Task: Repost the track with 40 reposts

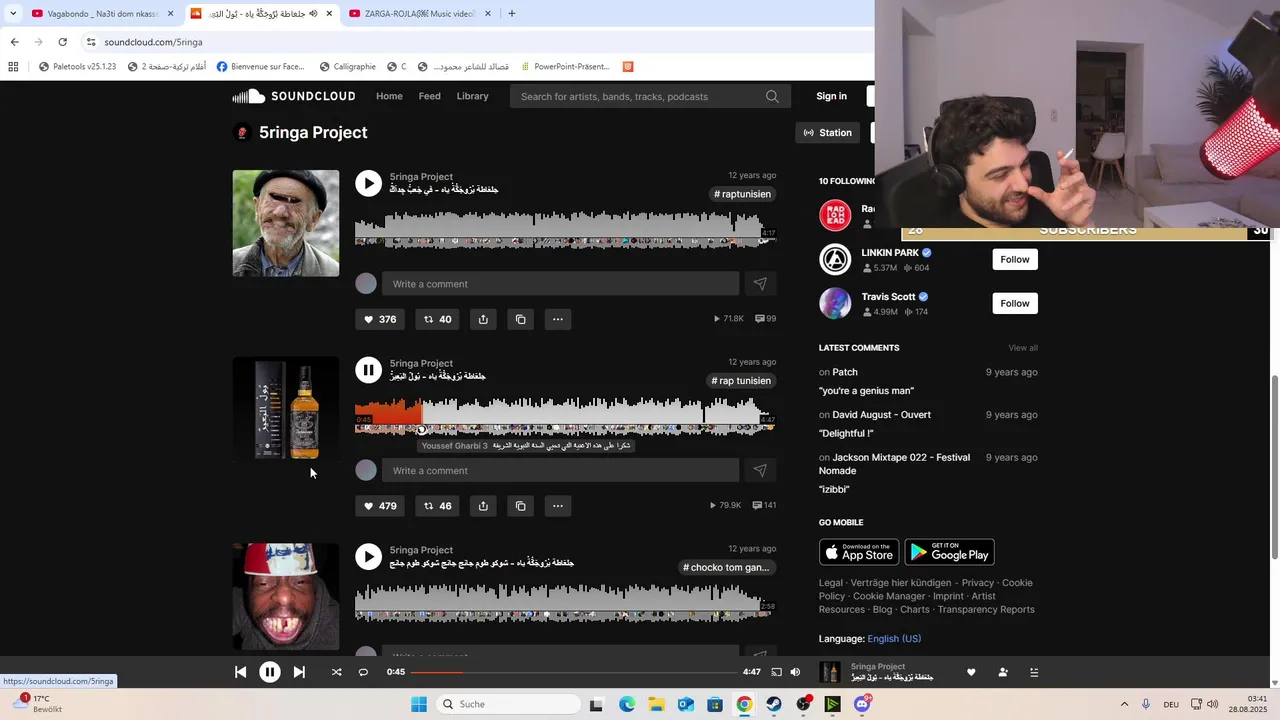Action: coord(437,319)
